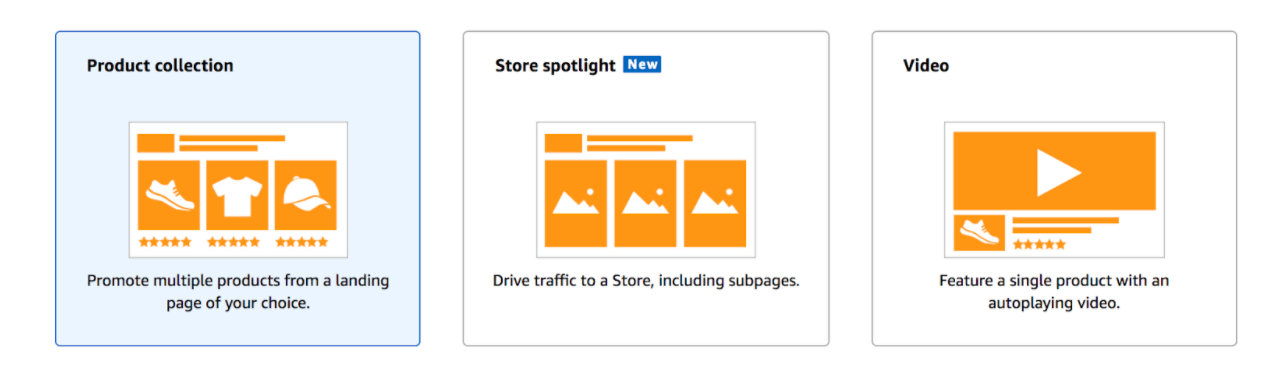1274x385 pixels.
Task: Click the star rating below the sneaker
Action: [164, 242]
